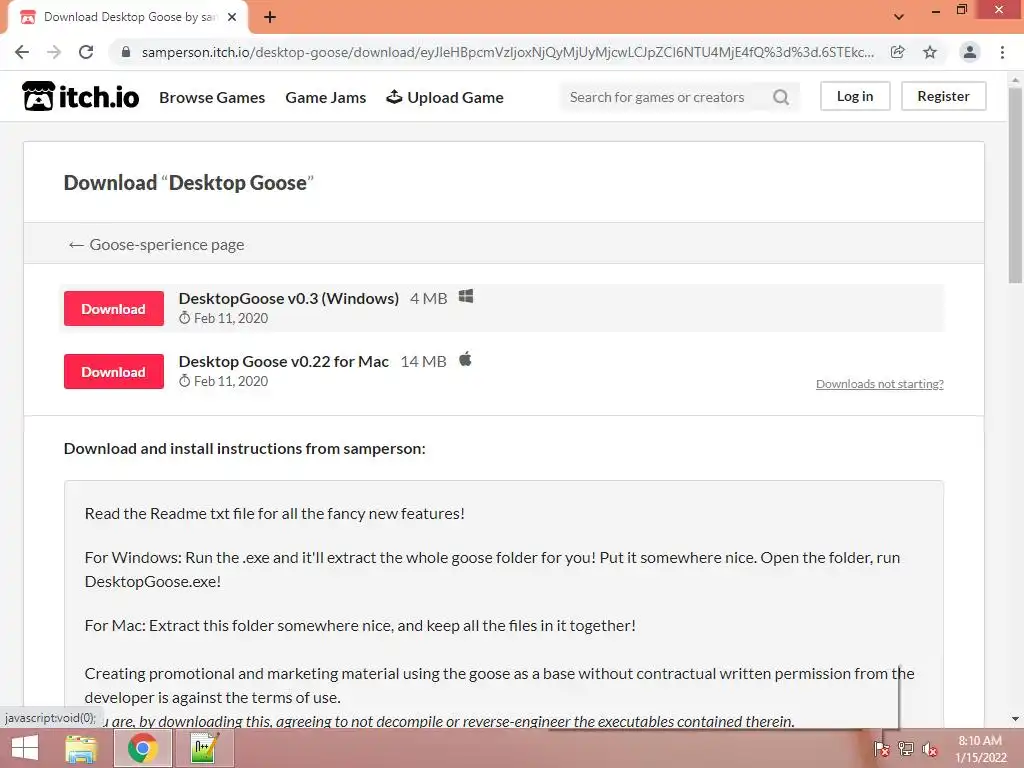Open the notepad app in taskbar
The height and width of the screenshot is (768, 1024).
tap(204, 748)
